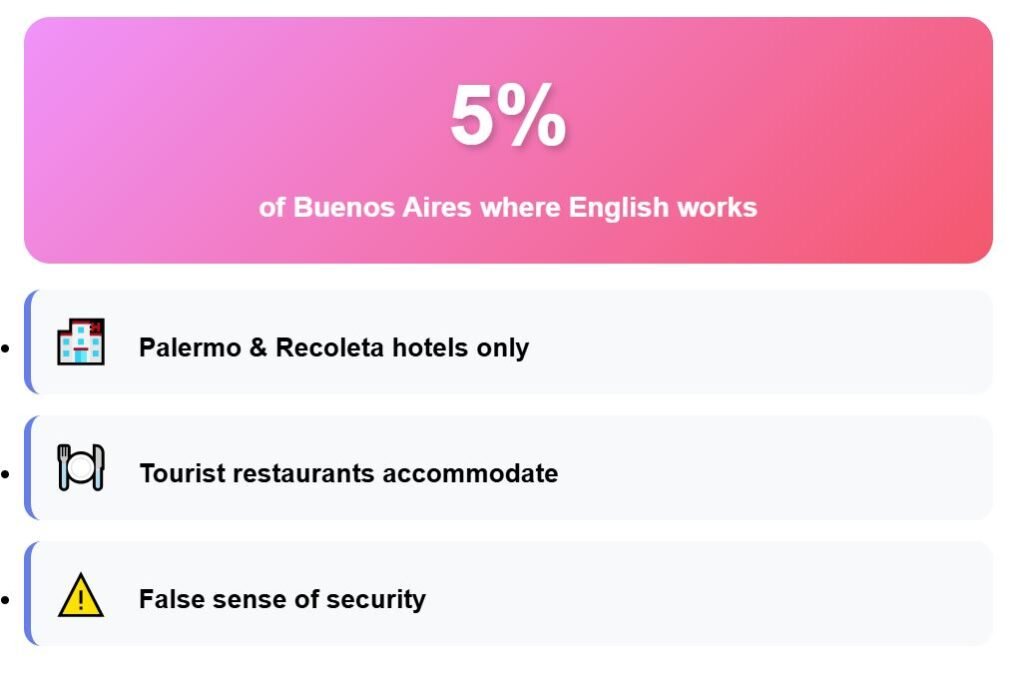Click the bullet beside the hotels item
The image size is (1024, 679).
6,349
